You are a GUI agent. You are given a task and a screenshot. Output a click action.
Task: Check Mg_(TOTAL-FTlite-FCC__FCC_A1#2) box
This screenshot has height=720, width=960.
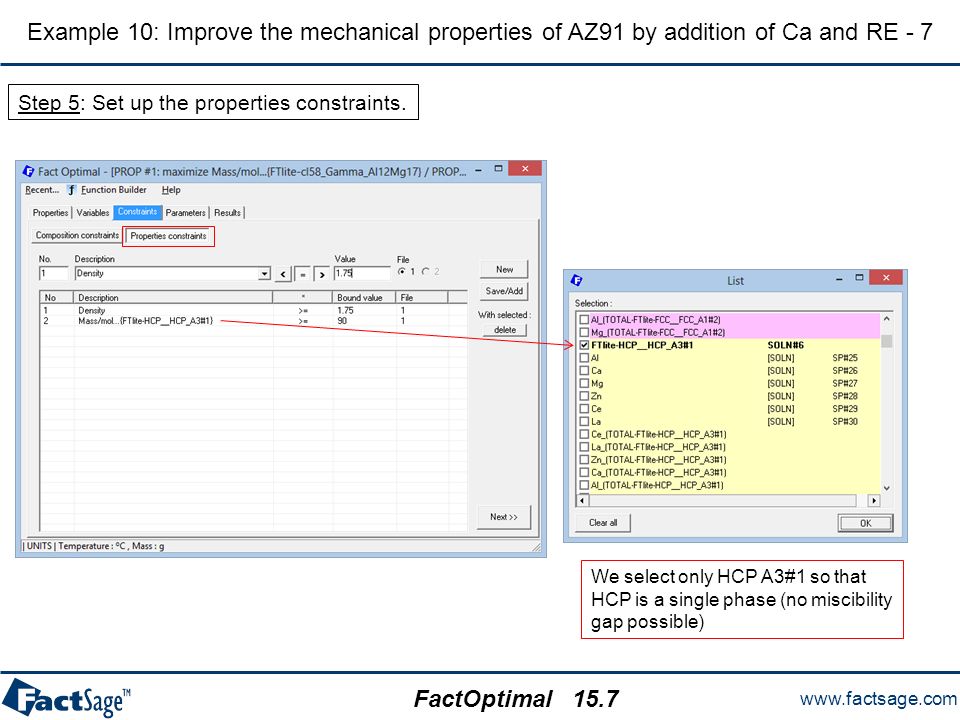point(584,332)
